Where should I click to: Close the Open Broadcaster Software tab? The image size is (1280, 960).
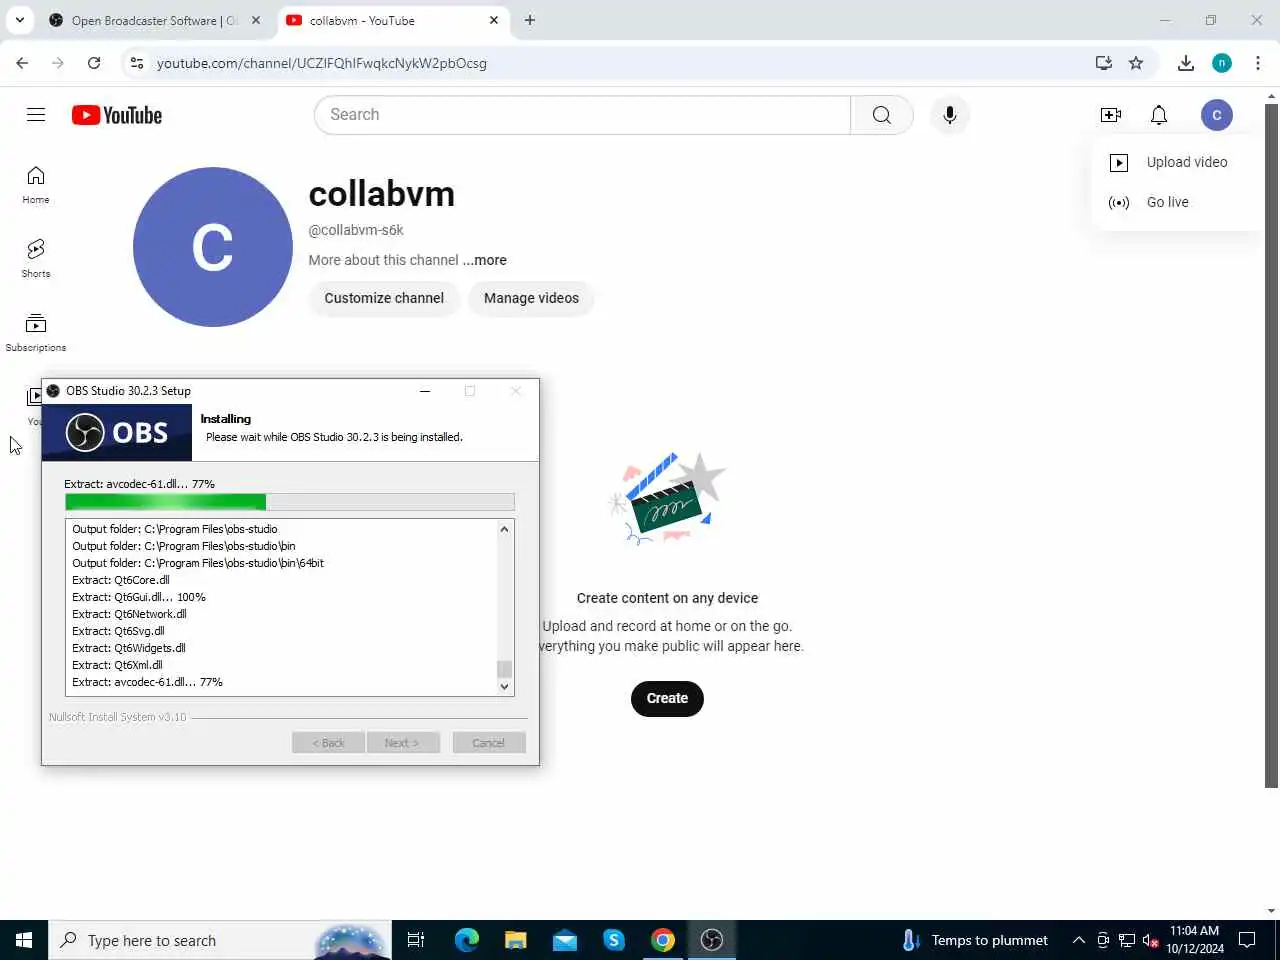tap(256, 20)
